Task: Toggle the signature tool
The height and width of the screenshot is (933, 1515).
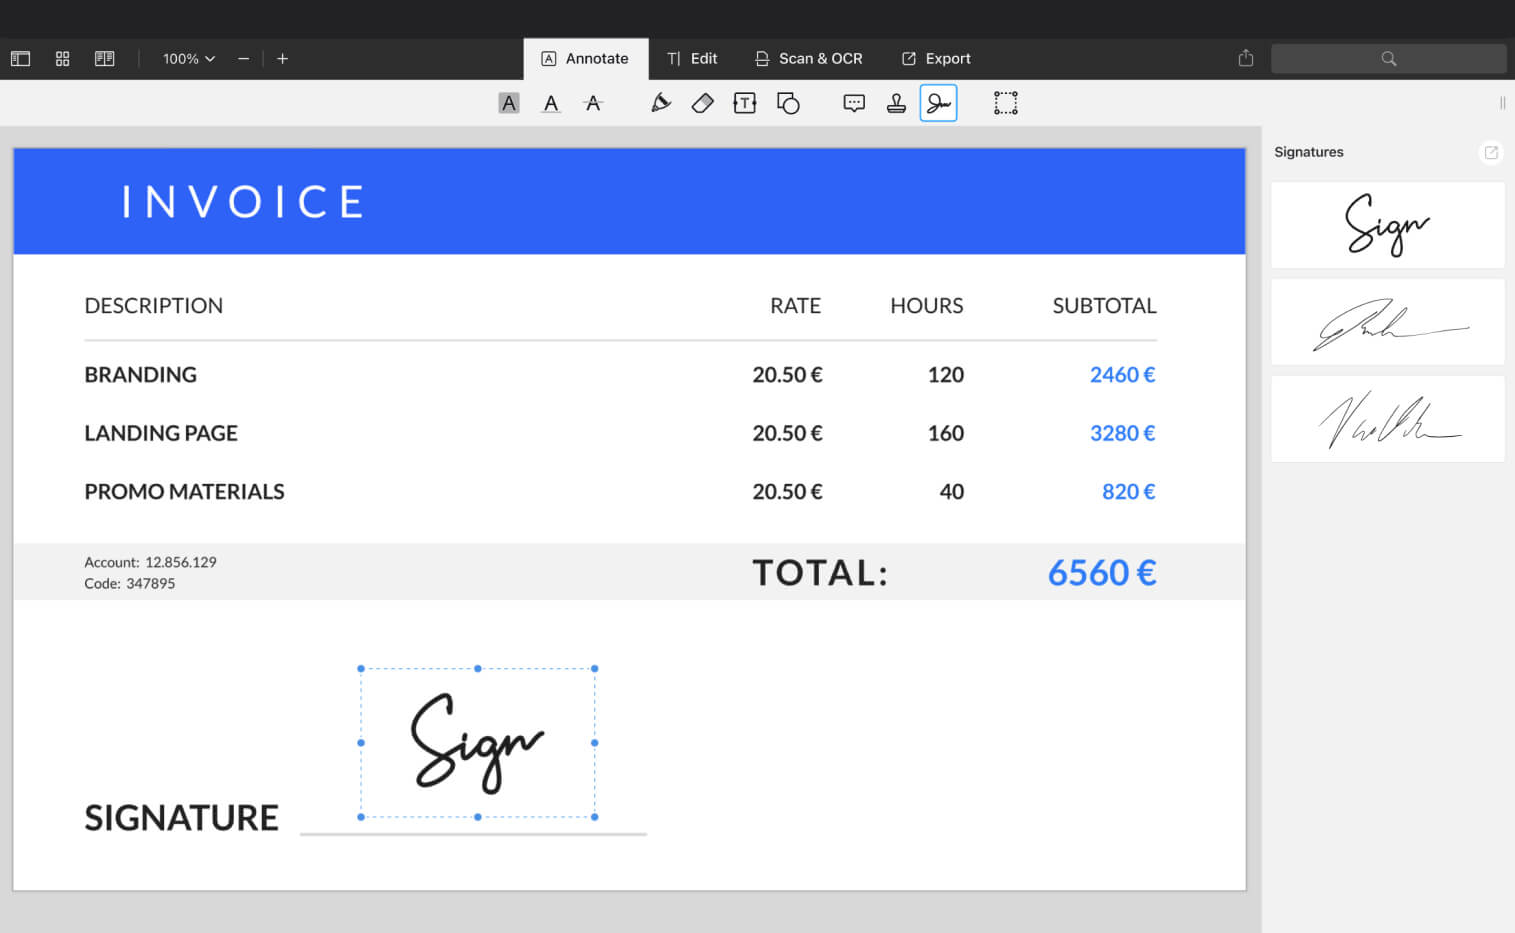Action: [x=938, y=103]
